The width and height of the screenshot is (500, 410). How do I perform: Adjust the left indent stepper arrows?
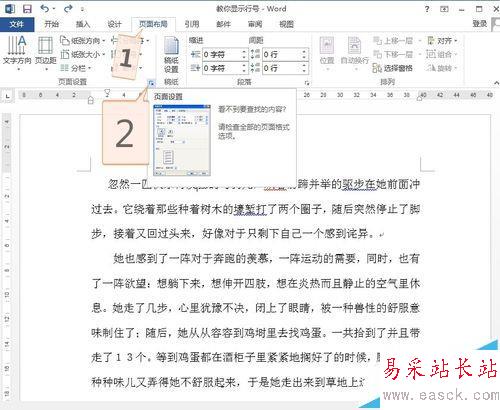(244, 54)
